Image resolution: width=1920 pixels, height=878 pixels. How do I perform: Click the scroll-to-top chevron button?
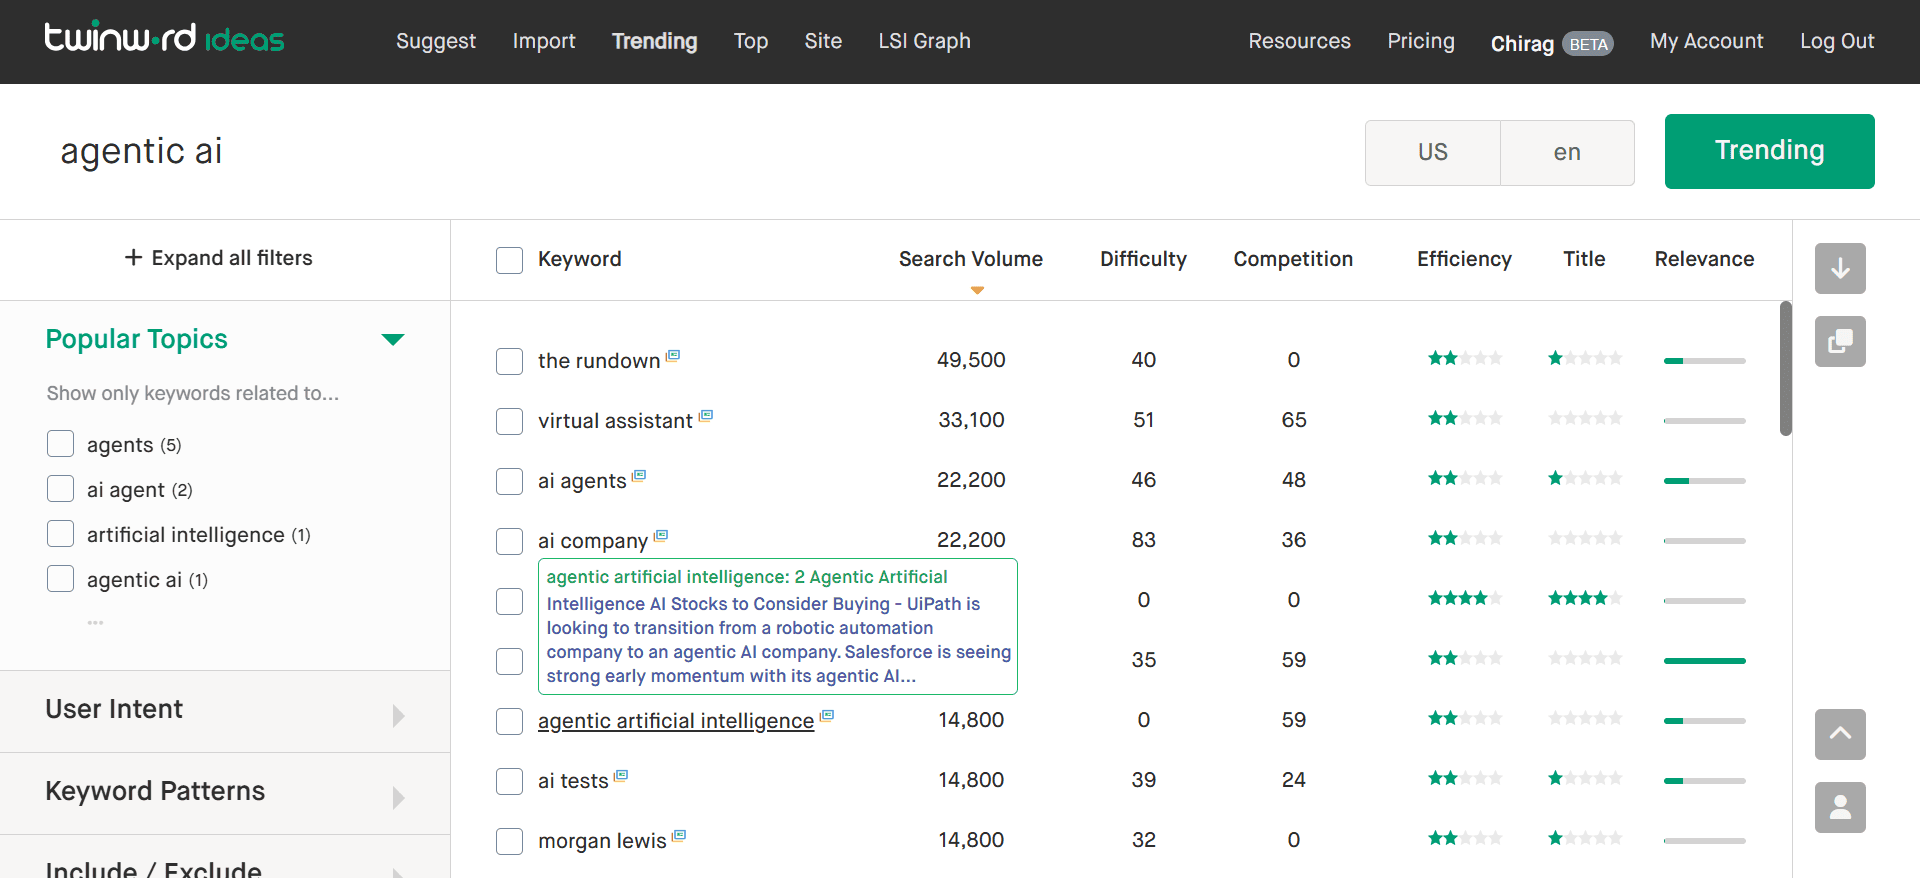pyautogui.click(x=1840, y=734)
